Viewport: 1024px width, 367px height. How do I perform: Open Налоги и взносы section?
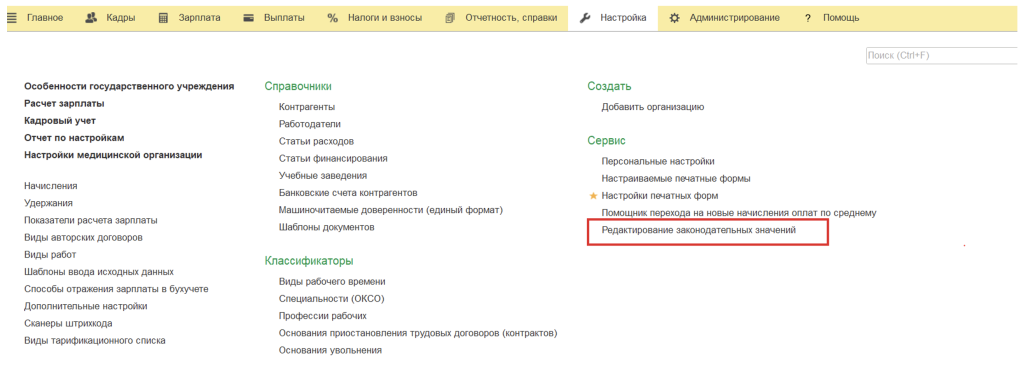pos(385,18)
